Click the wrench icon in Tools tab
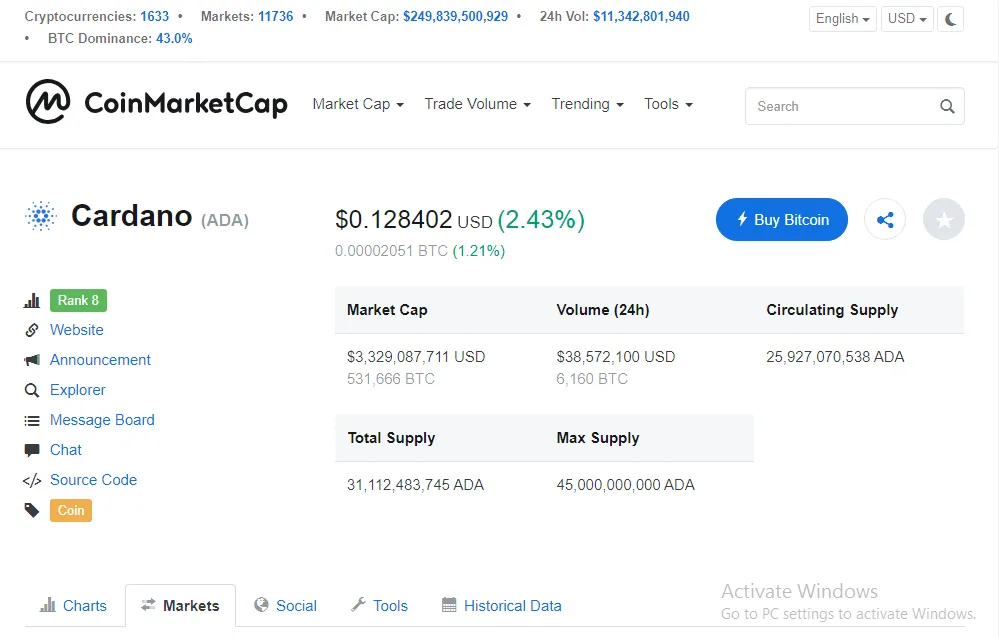This screenshot has height=637, width=999. click(359, 605)
